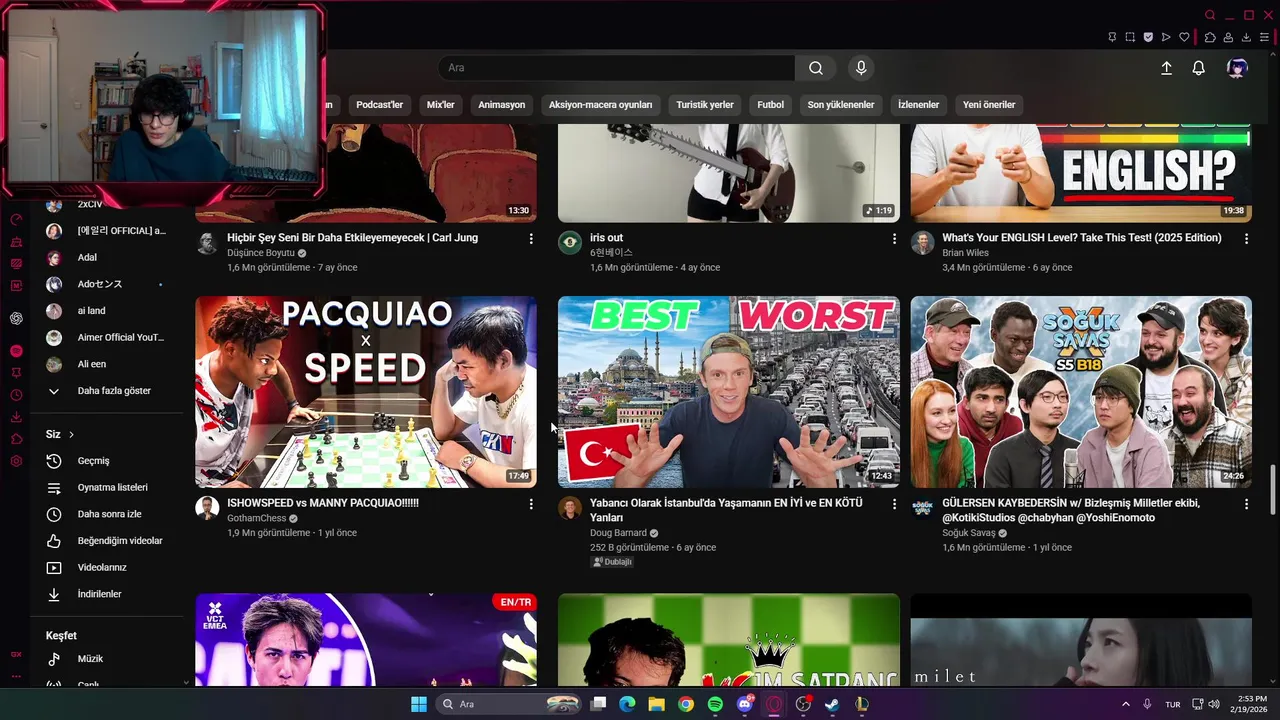Click the YouTube search magnifier button
This screenshot has height=720, width=1280.
(x=816, y=68)
